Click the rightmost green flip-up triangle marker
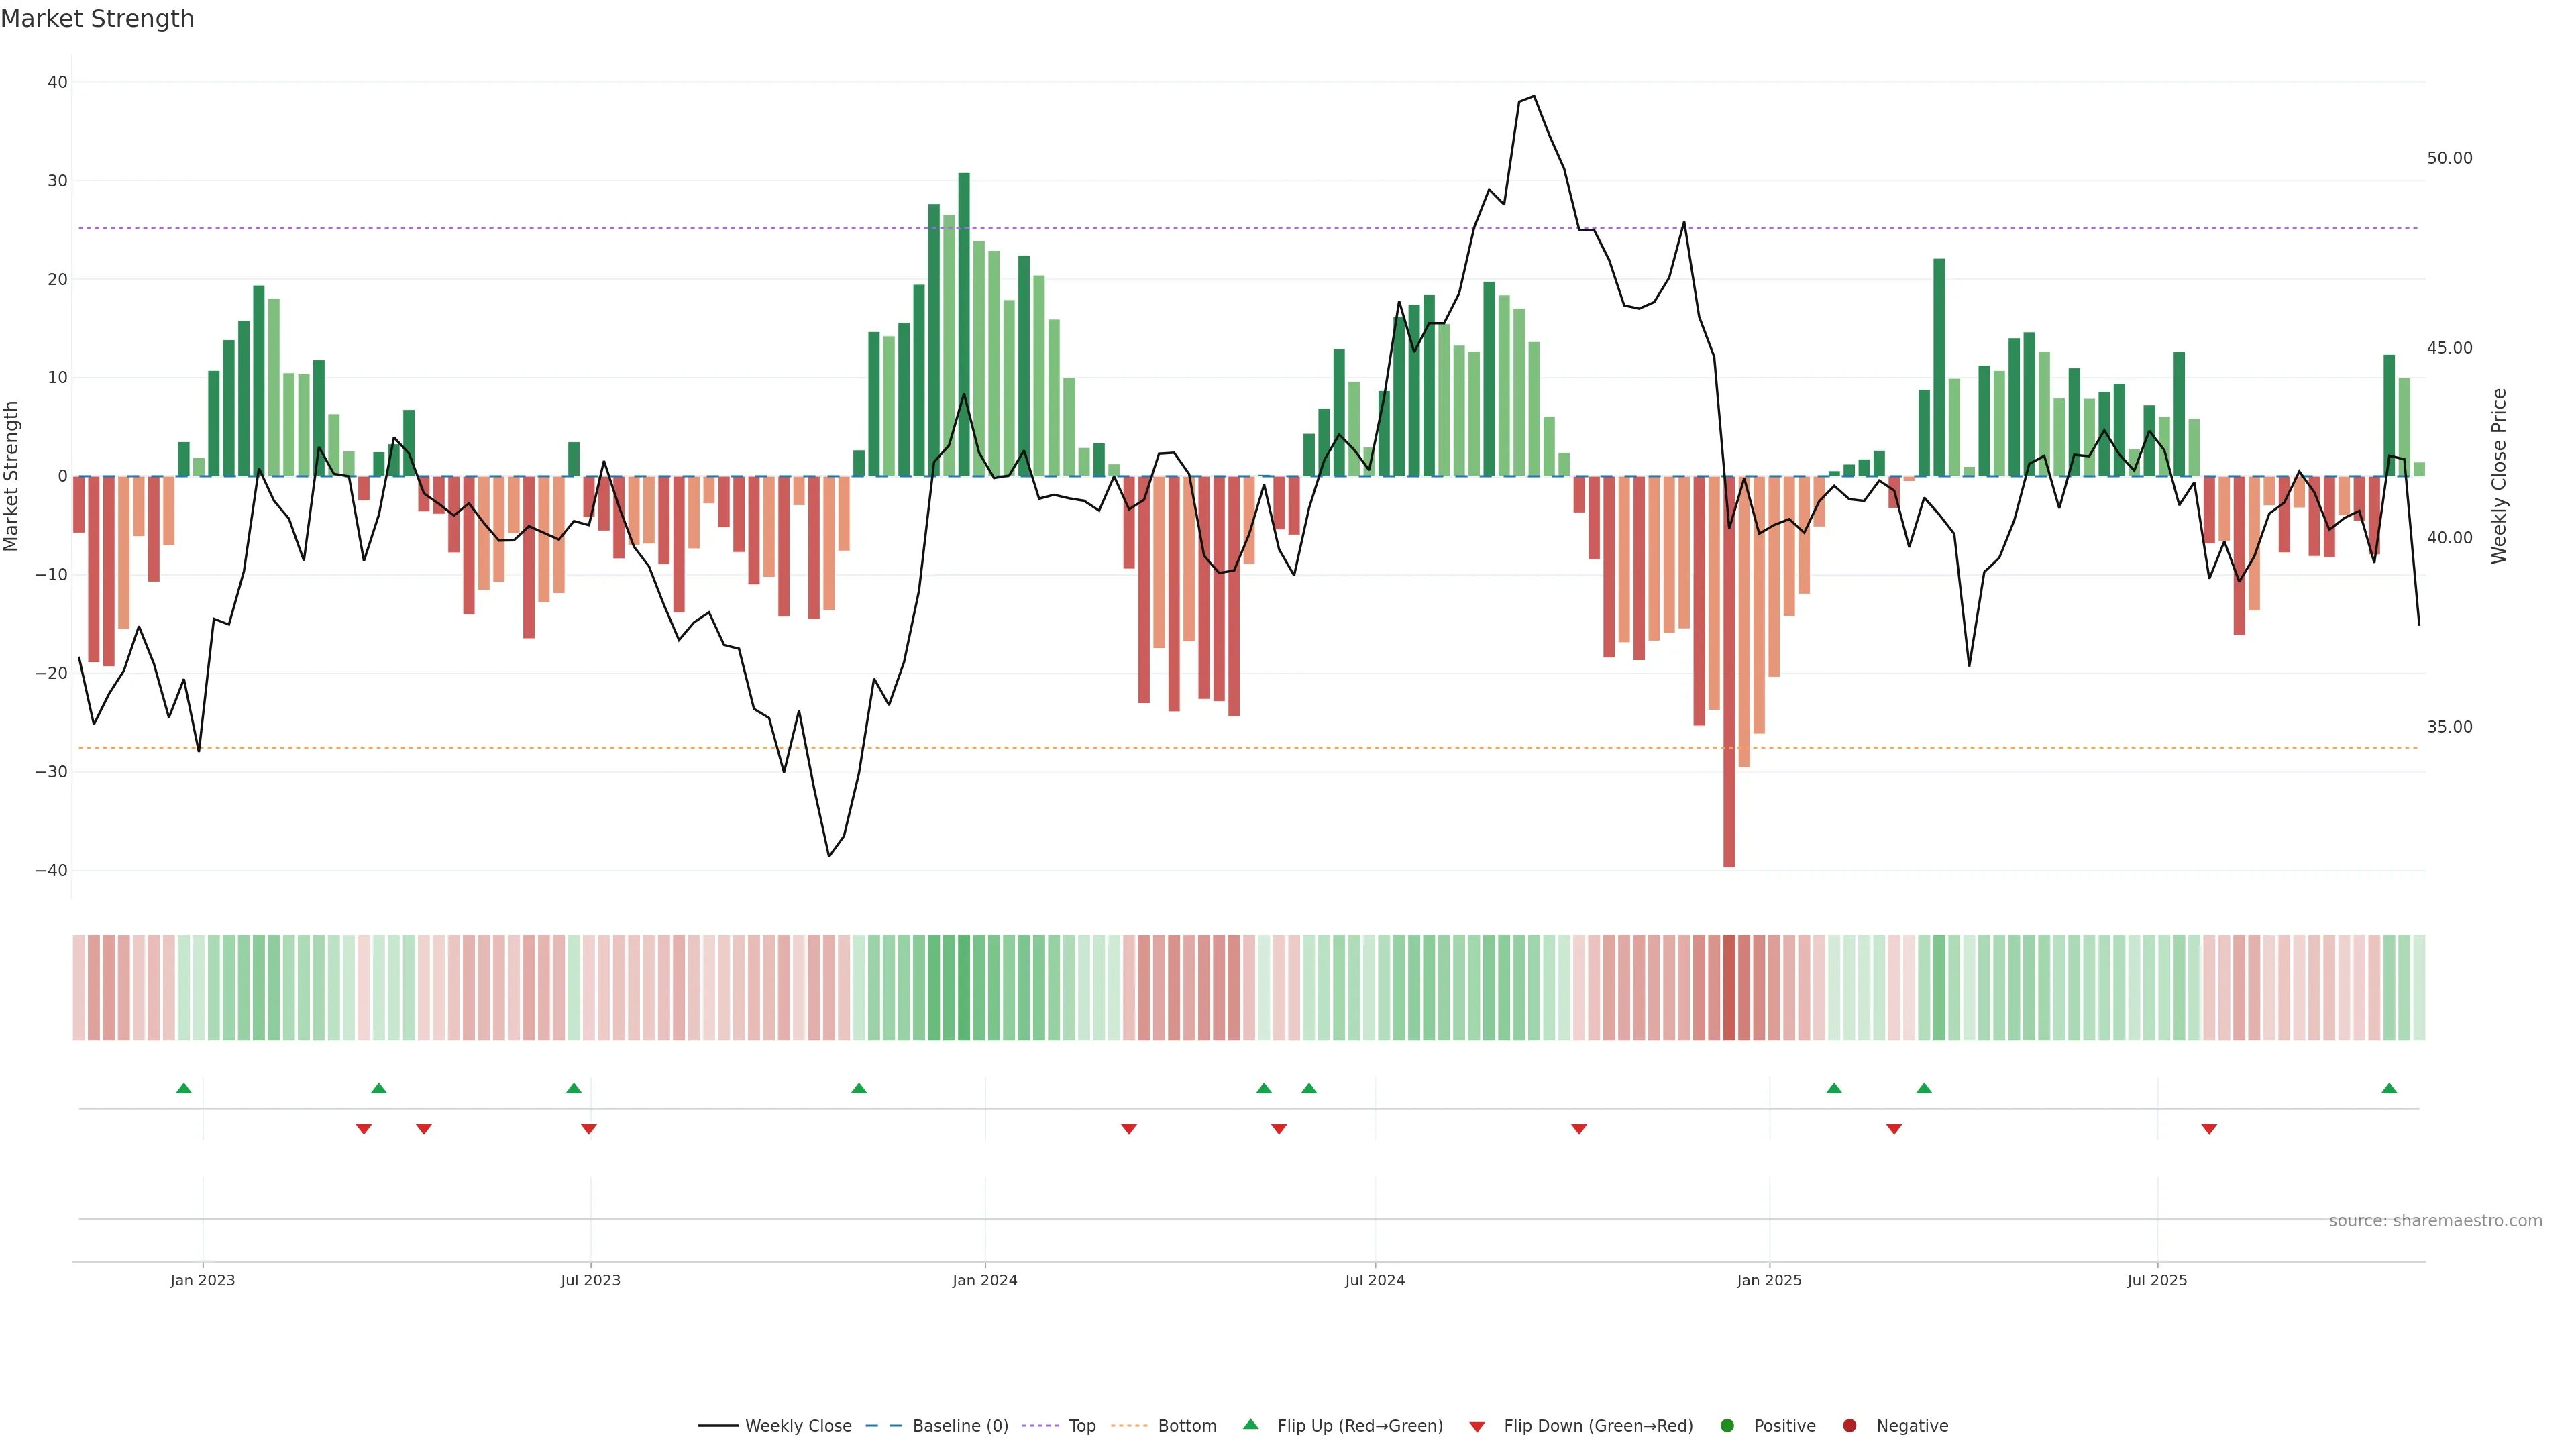This screenshot has width=2576, height=1449. (x=2389, y=1088)
